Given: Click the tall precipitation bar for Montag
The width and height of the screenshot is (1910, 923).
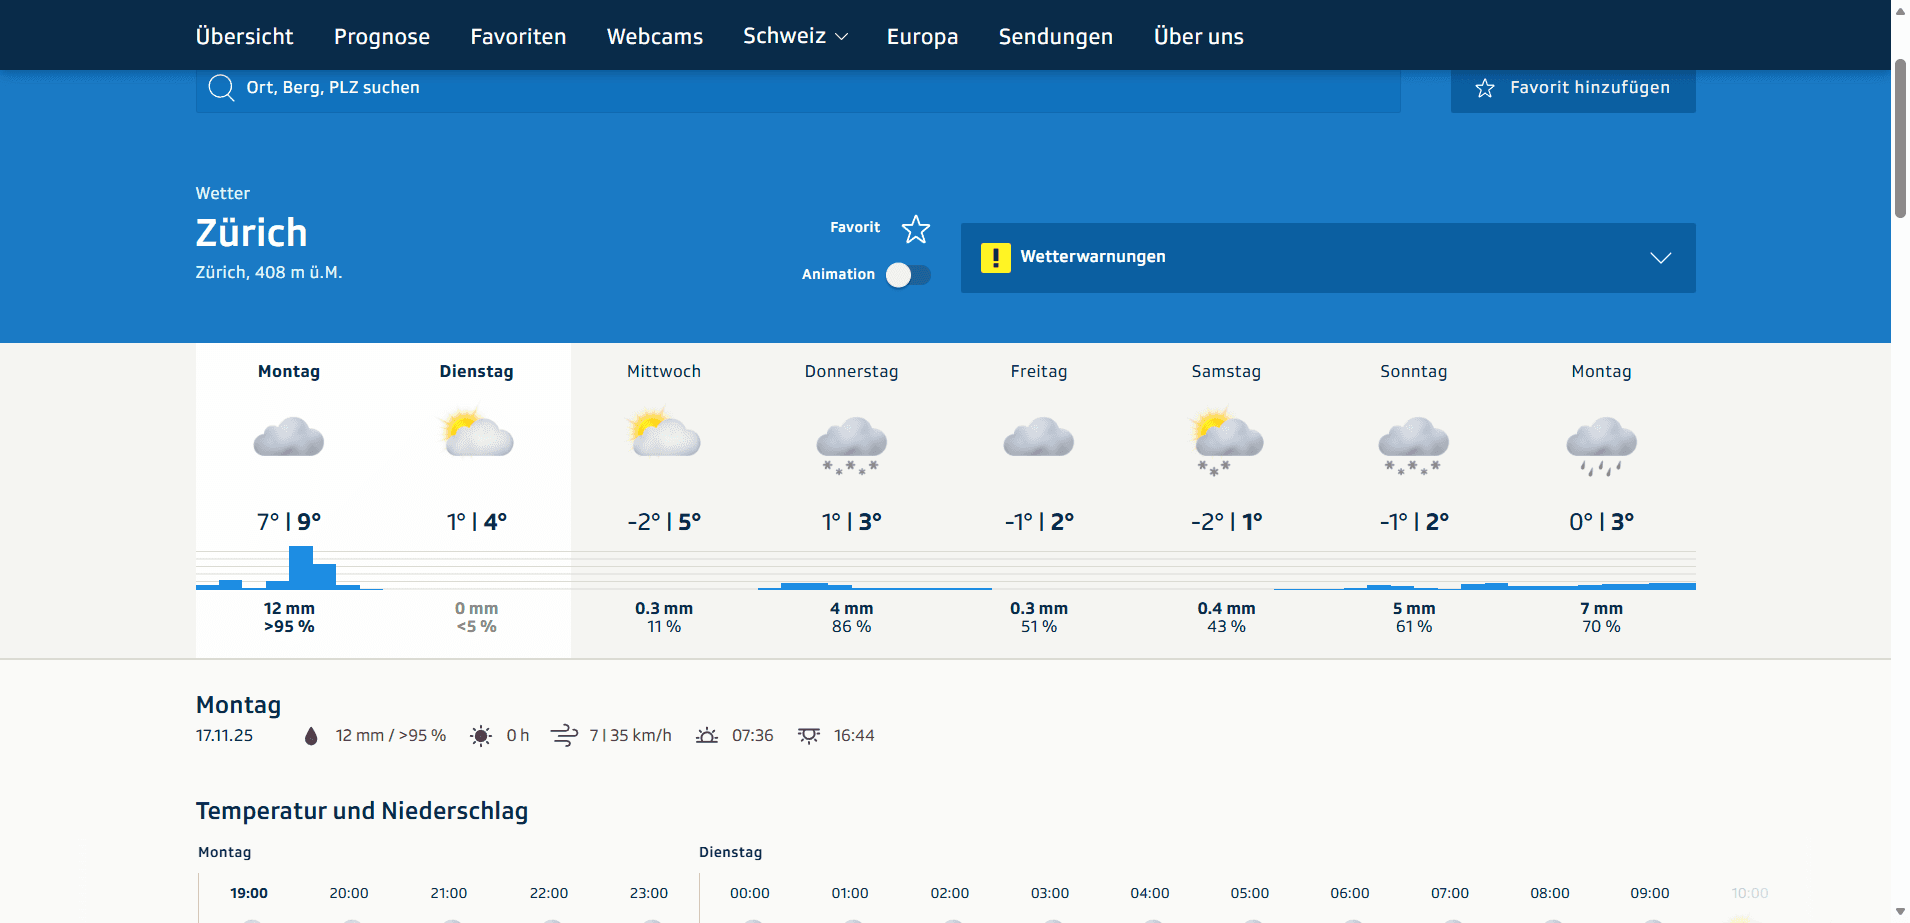Looking at the screenshot, I should (301, 567).
